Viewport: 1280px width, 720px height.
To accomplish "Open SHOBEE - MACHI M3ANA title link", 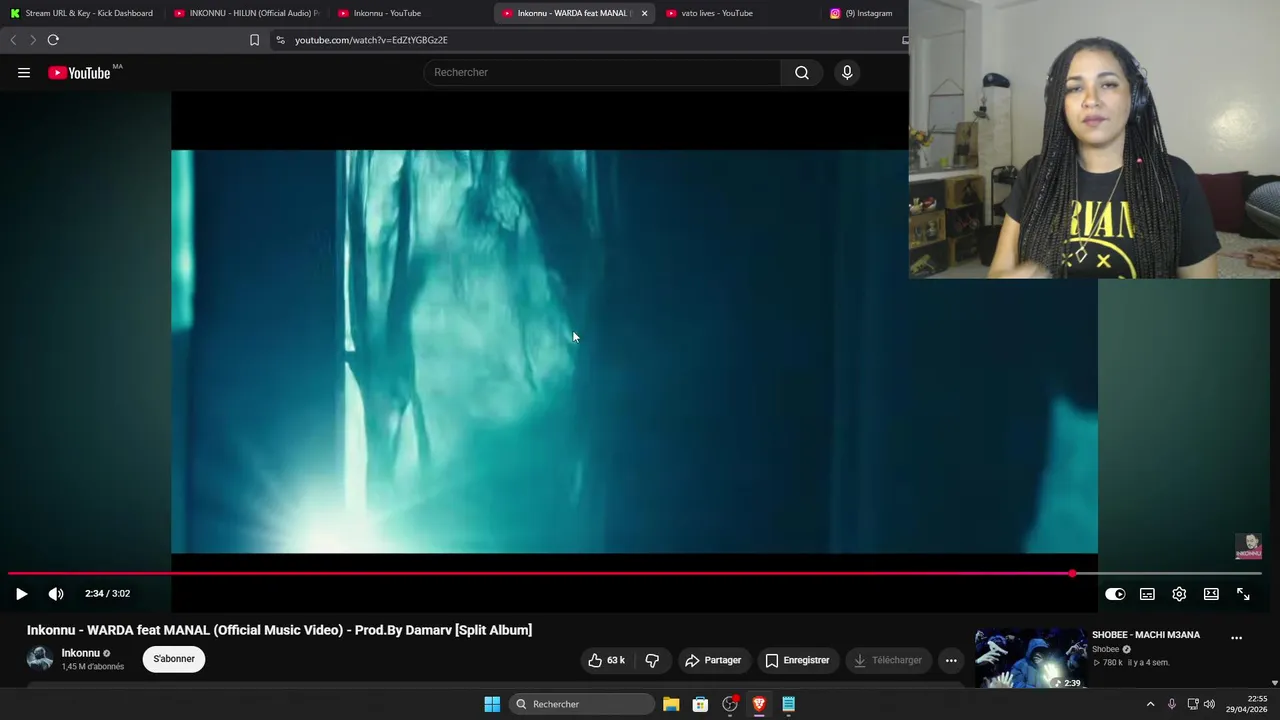I will pos(1146,635).
